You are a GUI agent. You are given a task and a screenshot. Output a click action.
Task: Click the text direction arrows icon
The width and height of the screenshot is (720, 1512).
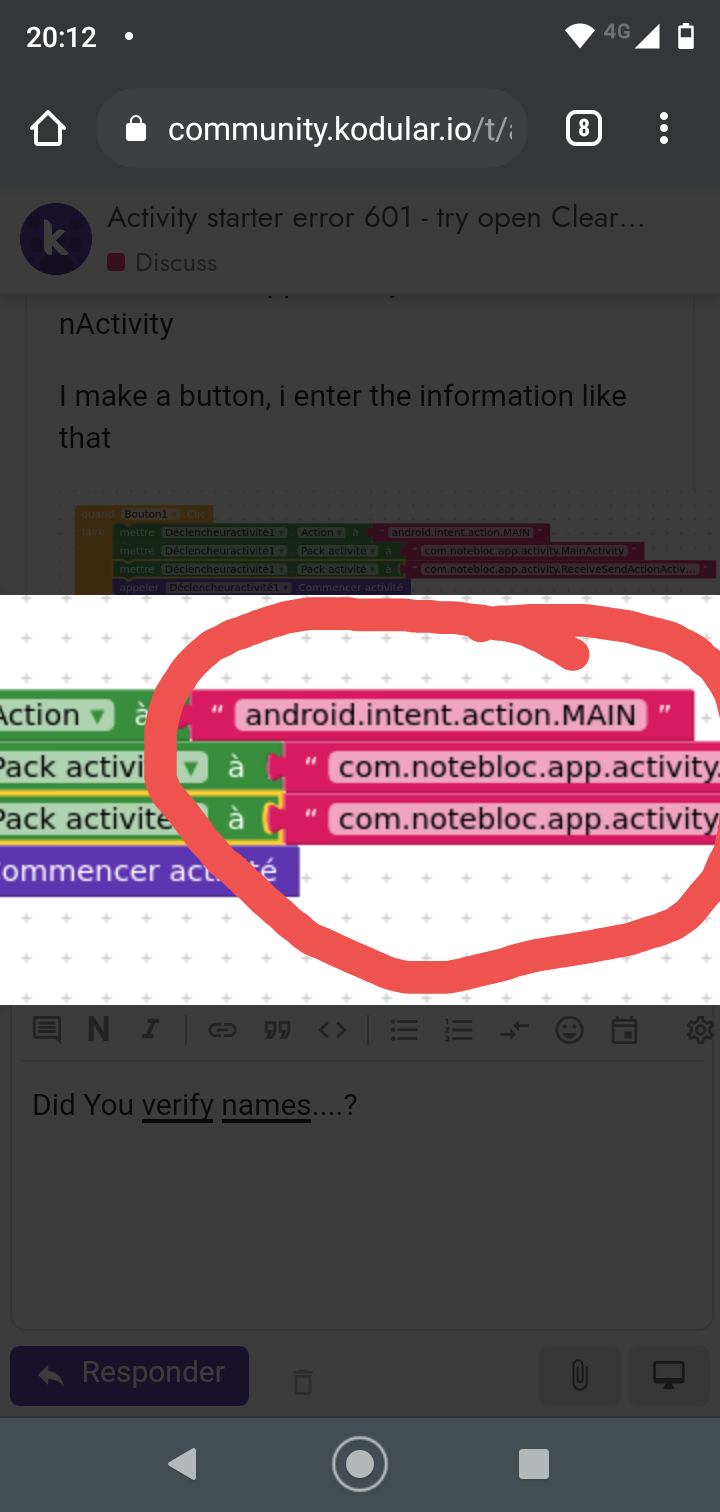[514, 1030]
